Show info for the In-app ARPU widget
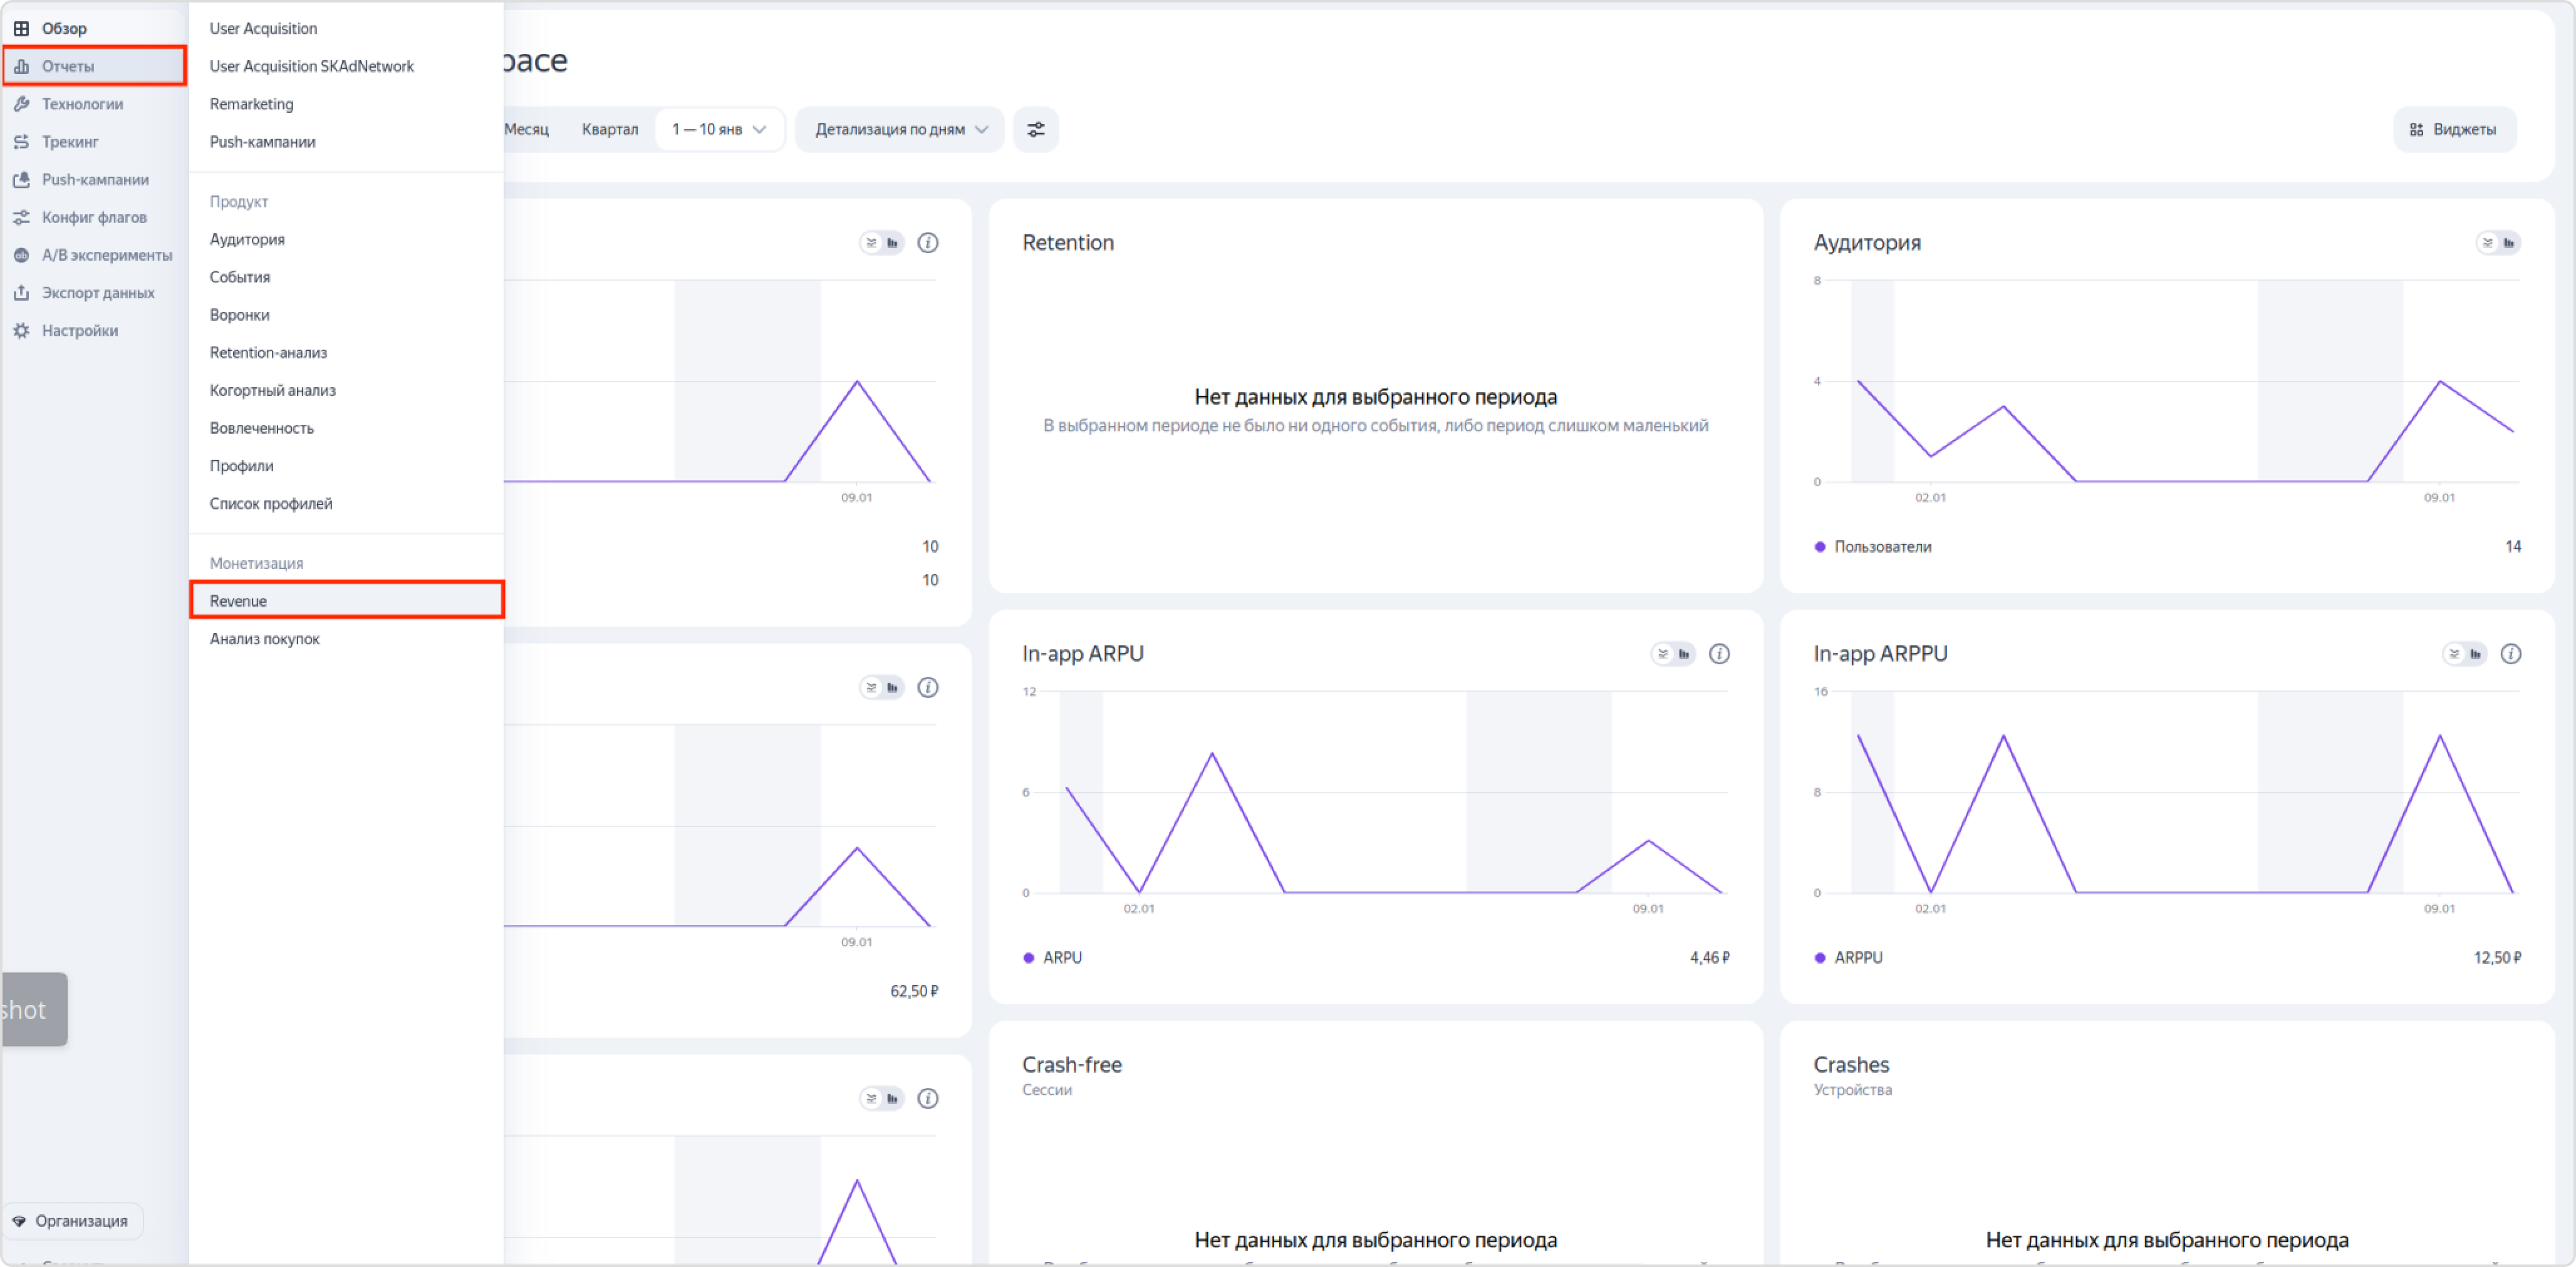Screen dimensions: 2576x1267 [x=1719, y=654]
